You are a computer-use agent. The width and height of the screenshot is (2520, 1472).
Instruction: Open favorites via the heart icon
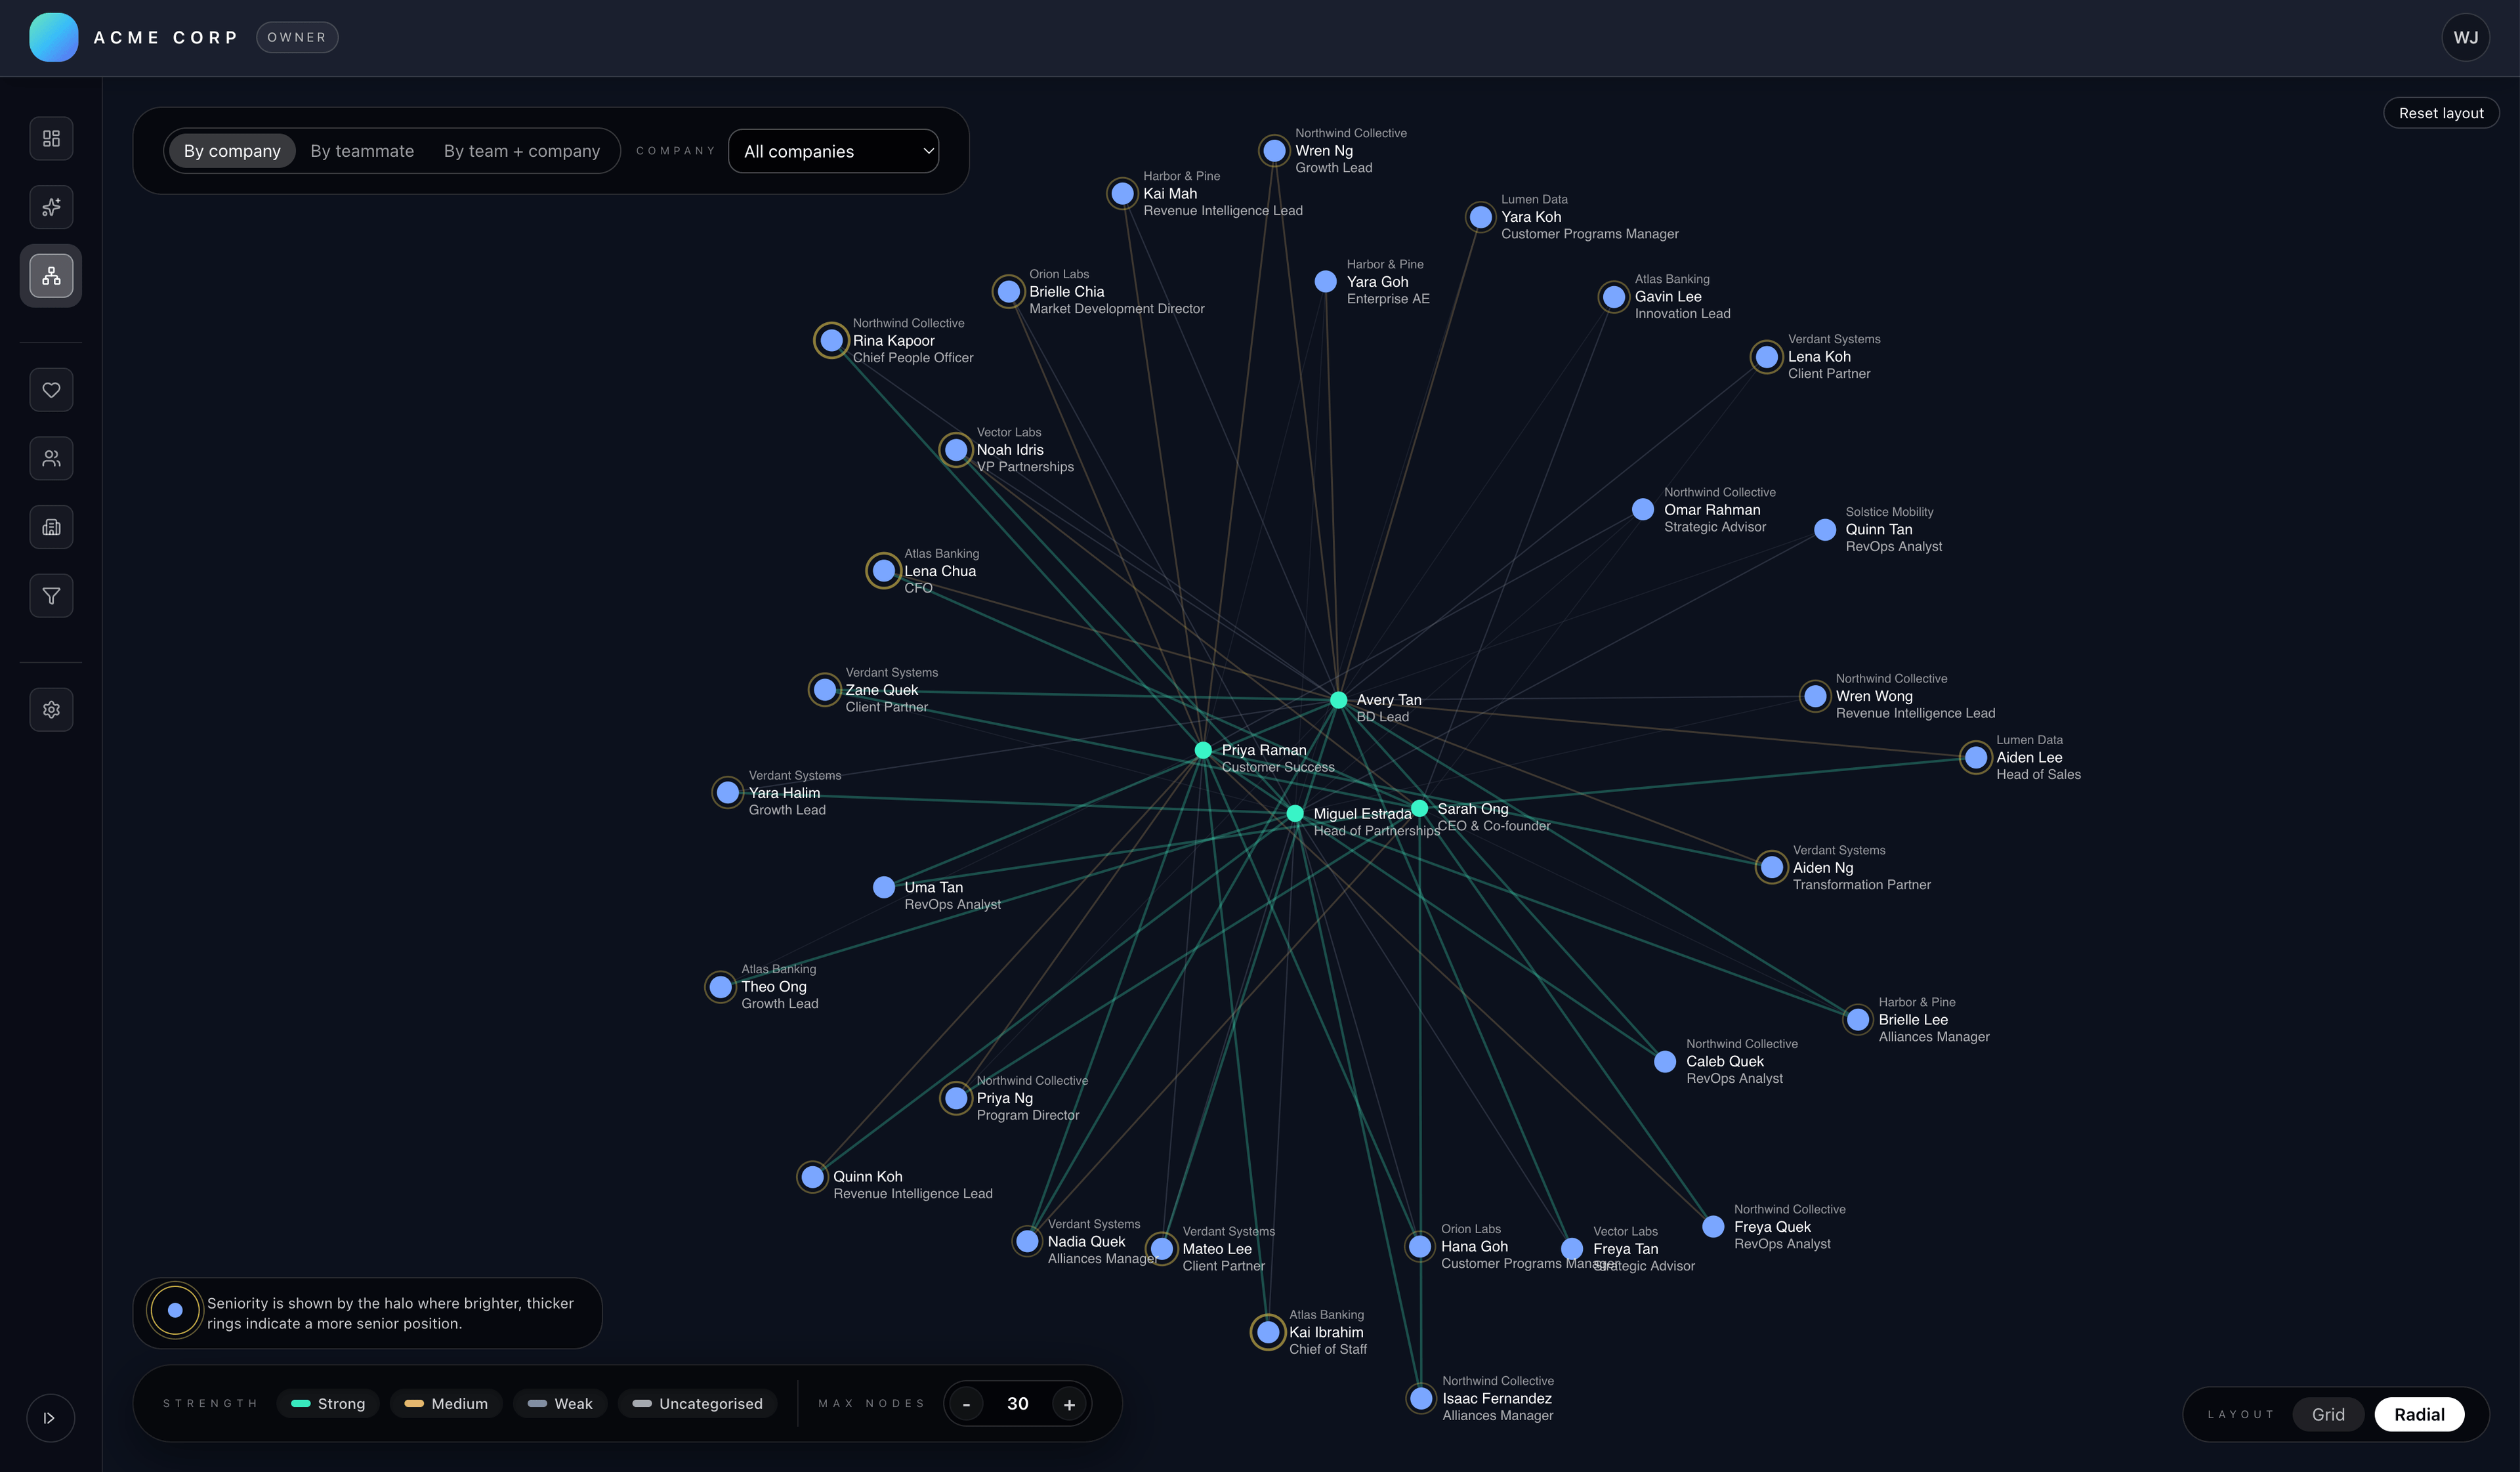point(51,389)
